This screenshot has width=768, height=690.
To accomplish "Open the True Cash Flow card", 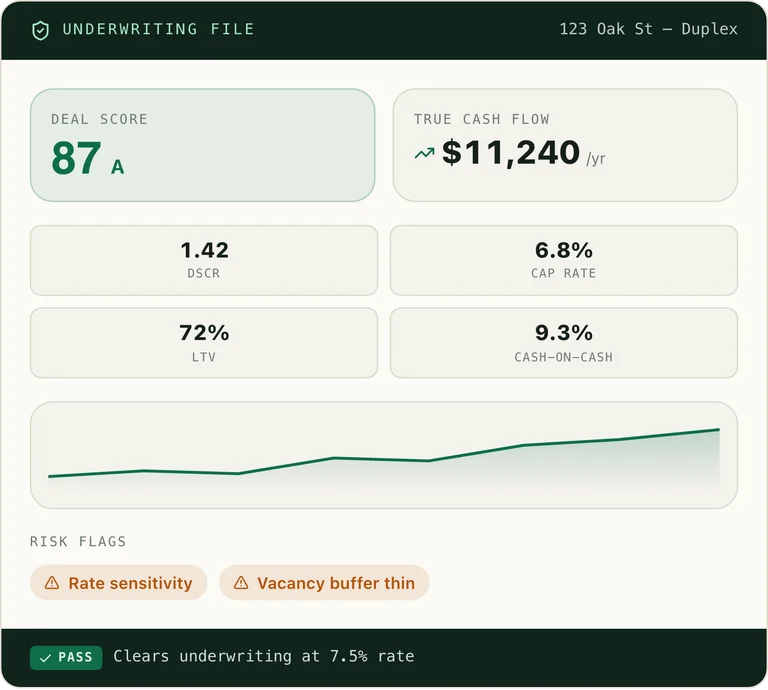I will click(565, 145).
